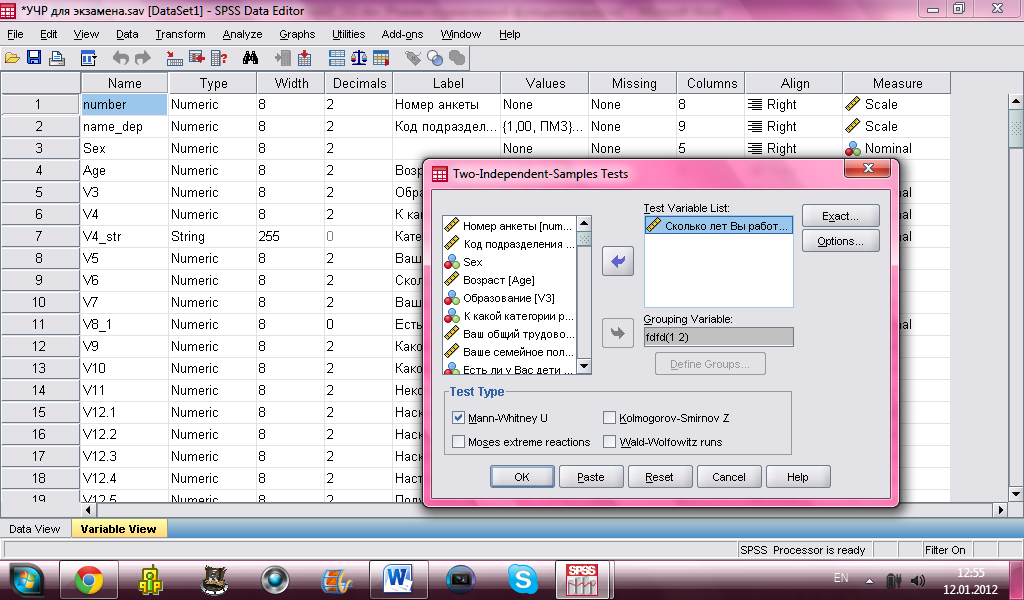Click variable list scrollbar up arrow

(x=584, y=223)
